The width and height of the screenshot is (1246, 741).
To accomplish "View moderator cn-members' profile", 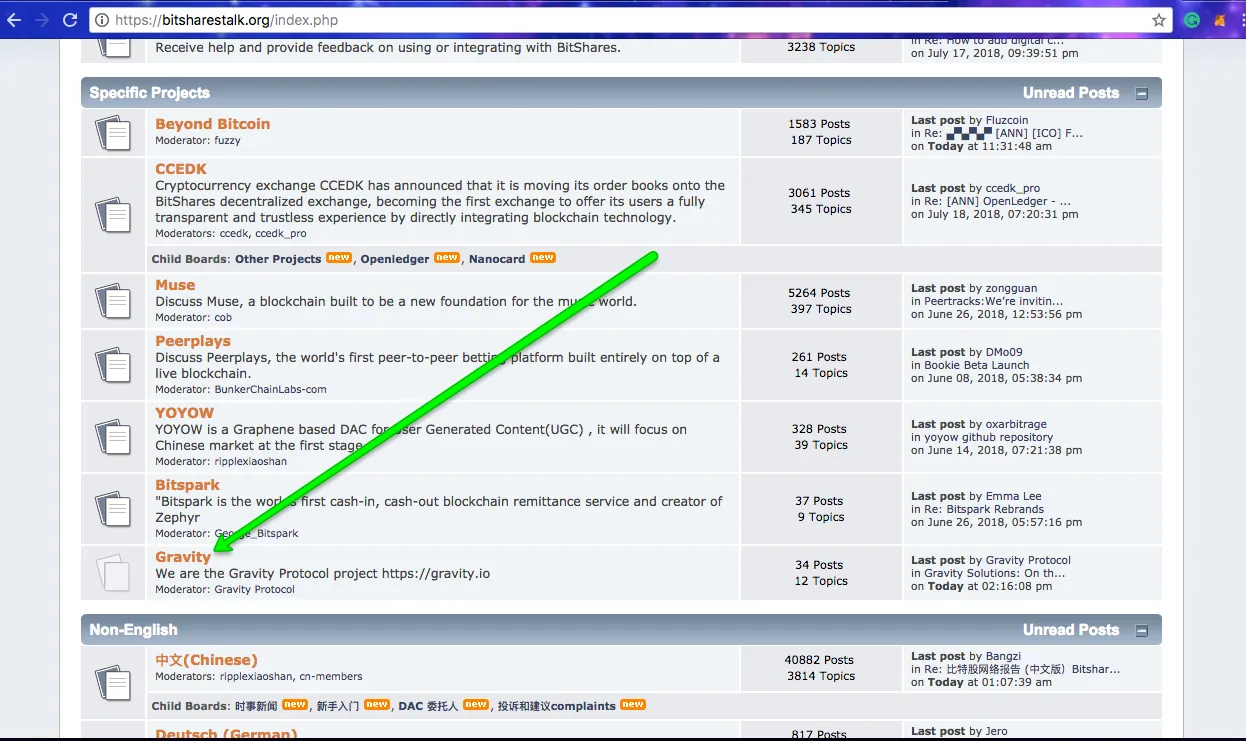I will 331,677.
